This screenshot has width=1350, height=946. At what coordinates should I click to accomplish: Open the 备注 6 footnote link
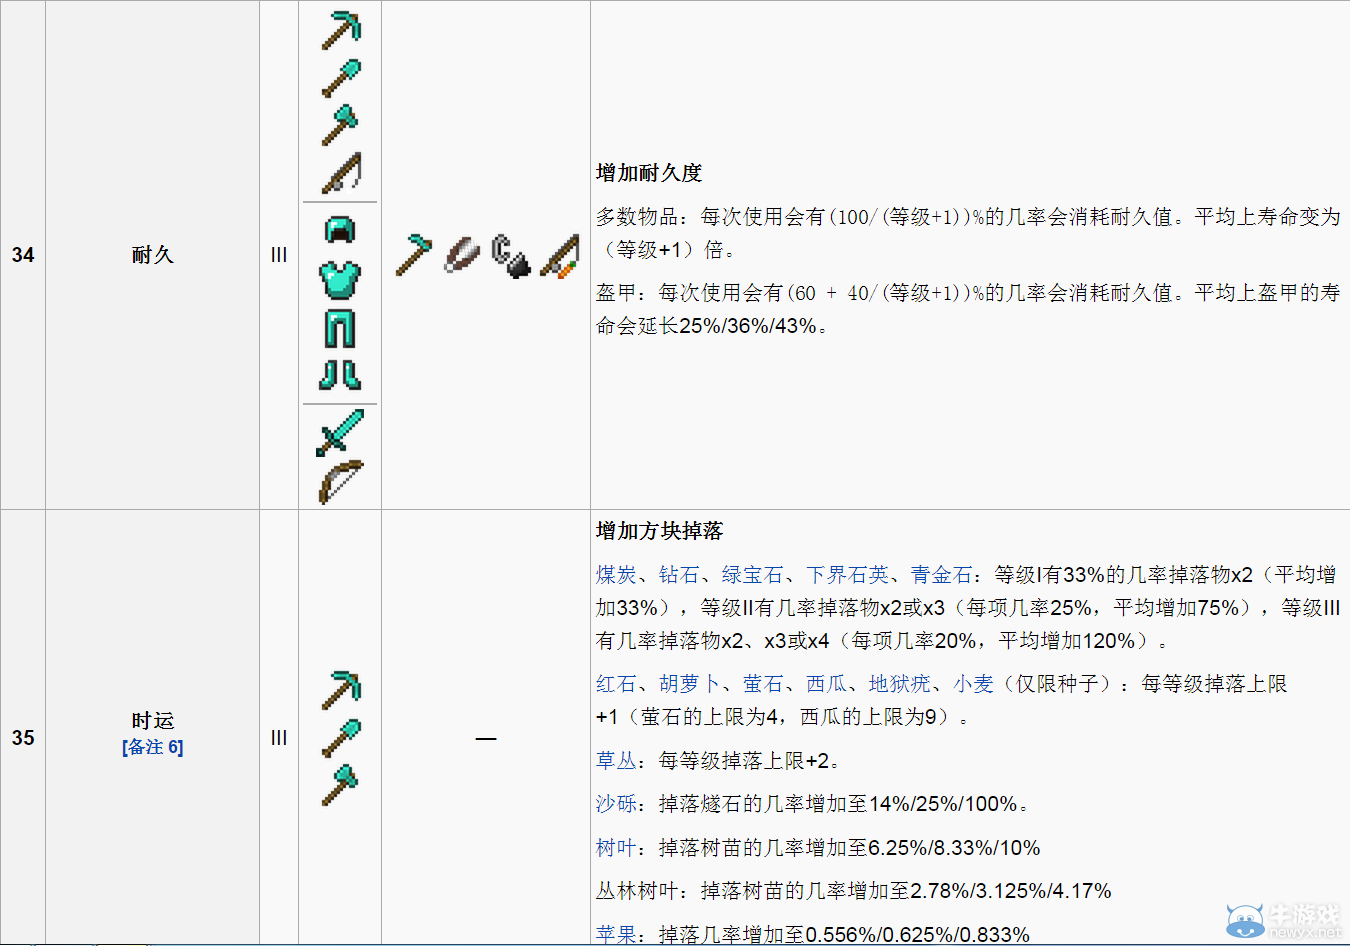[x=152, y=747]
